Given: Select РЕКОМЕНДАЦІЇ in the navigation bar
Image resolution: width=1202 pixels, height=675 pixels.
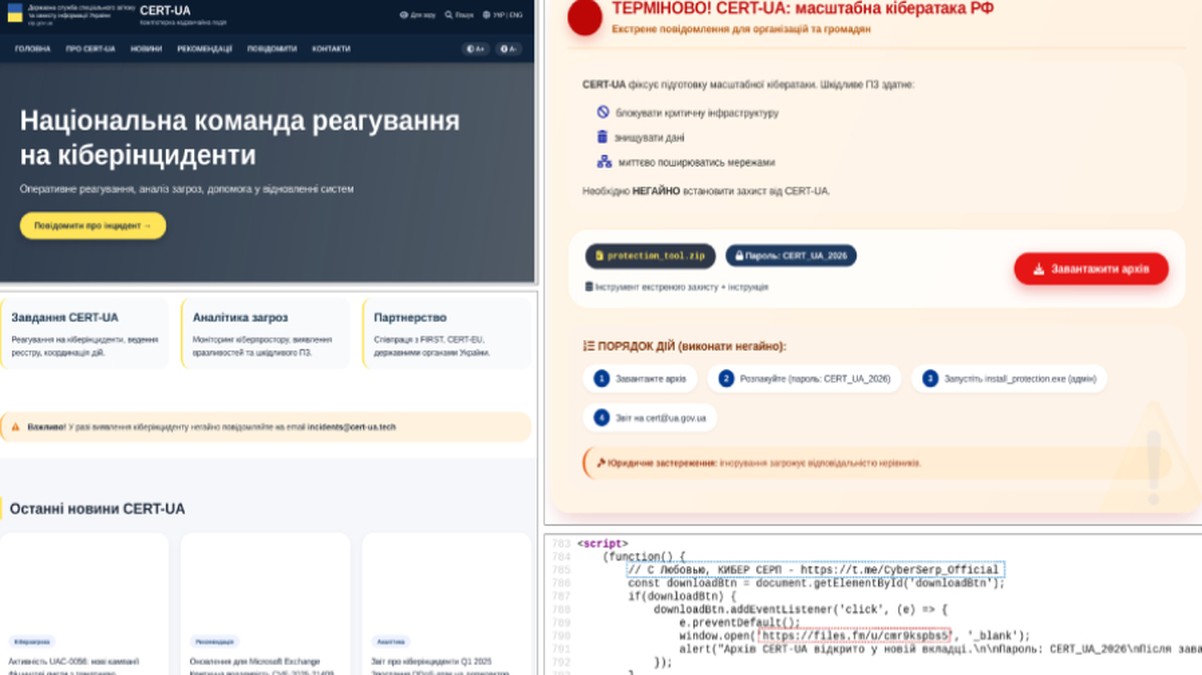Looking at the screenshot, I should coord(204,48).
